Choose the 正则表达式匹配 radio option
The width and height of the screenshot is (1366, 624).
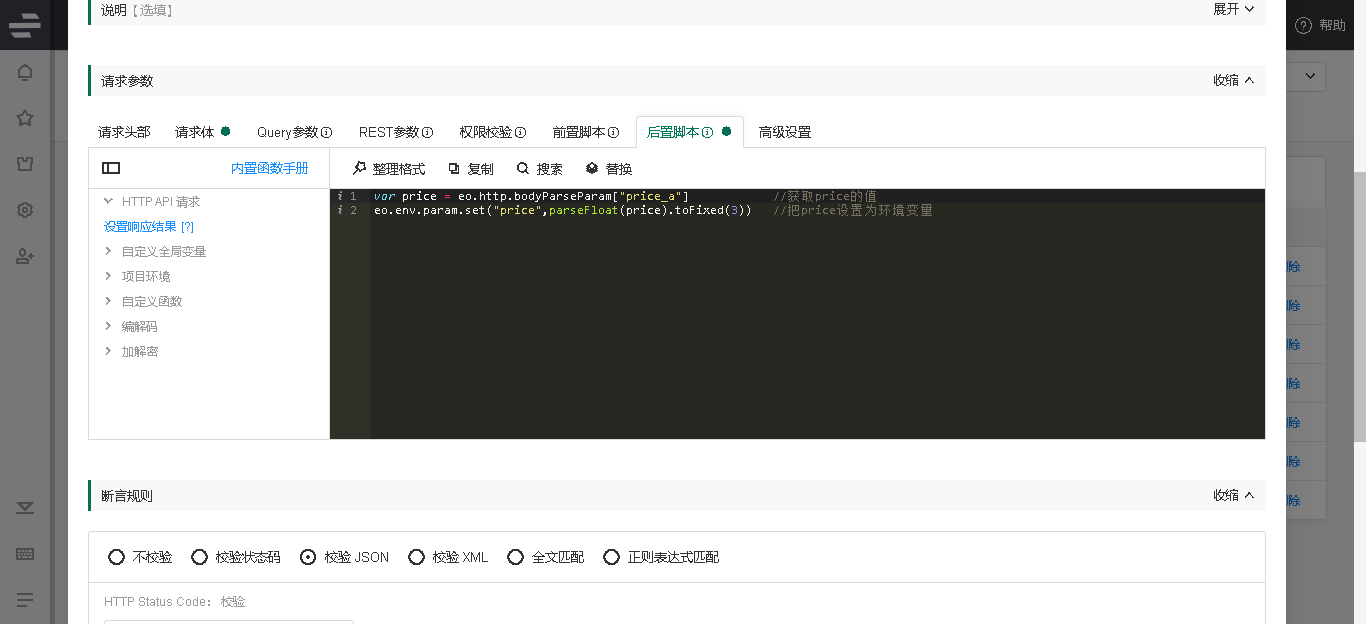pos(612,557)
